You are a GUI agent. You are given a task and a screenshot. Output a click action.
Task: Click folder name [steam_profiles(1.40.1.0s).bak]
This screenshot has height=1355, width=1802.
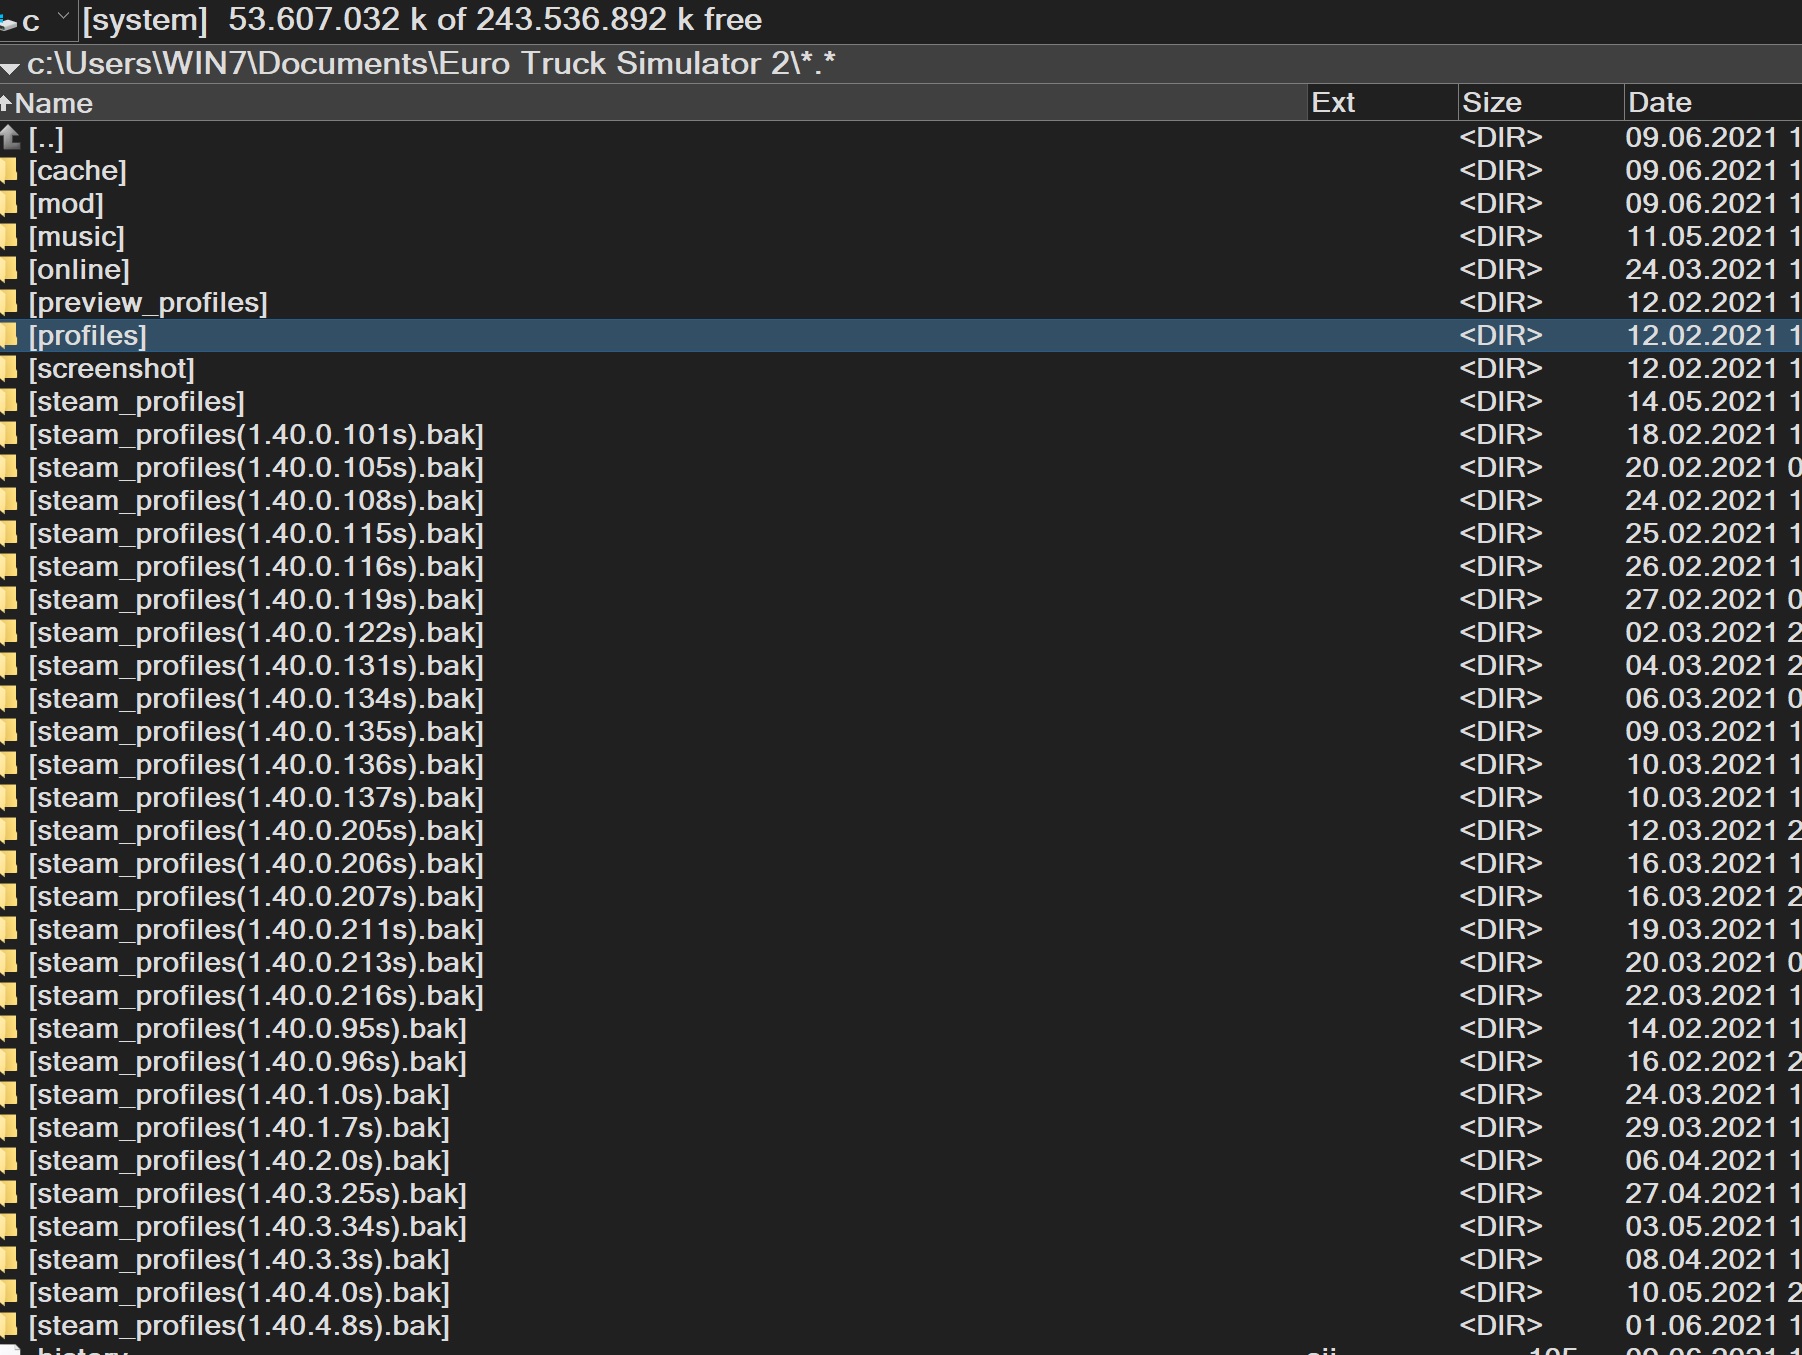(240, 1095)
